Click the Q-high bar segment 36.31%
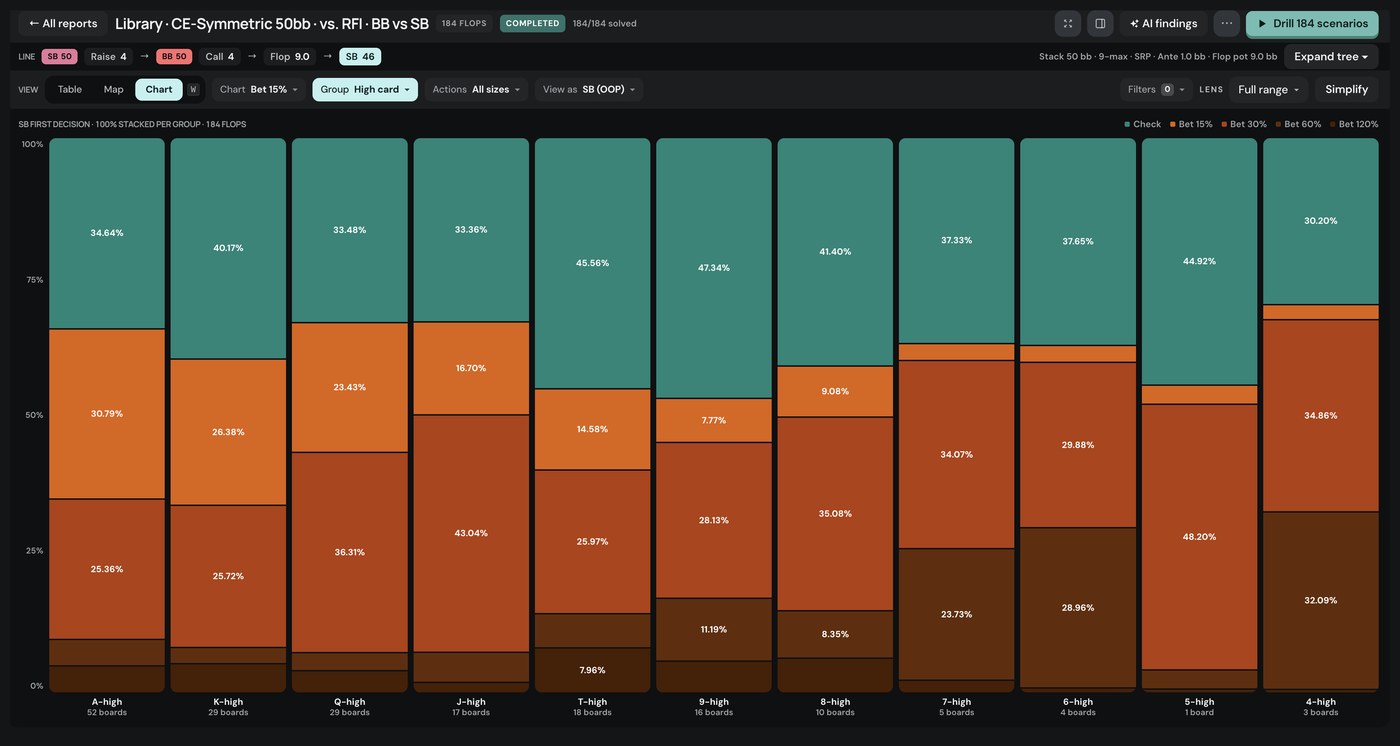Screen dimensions: 1400x746 350,552
